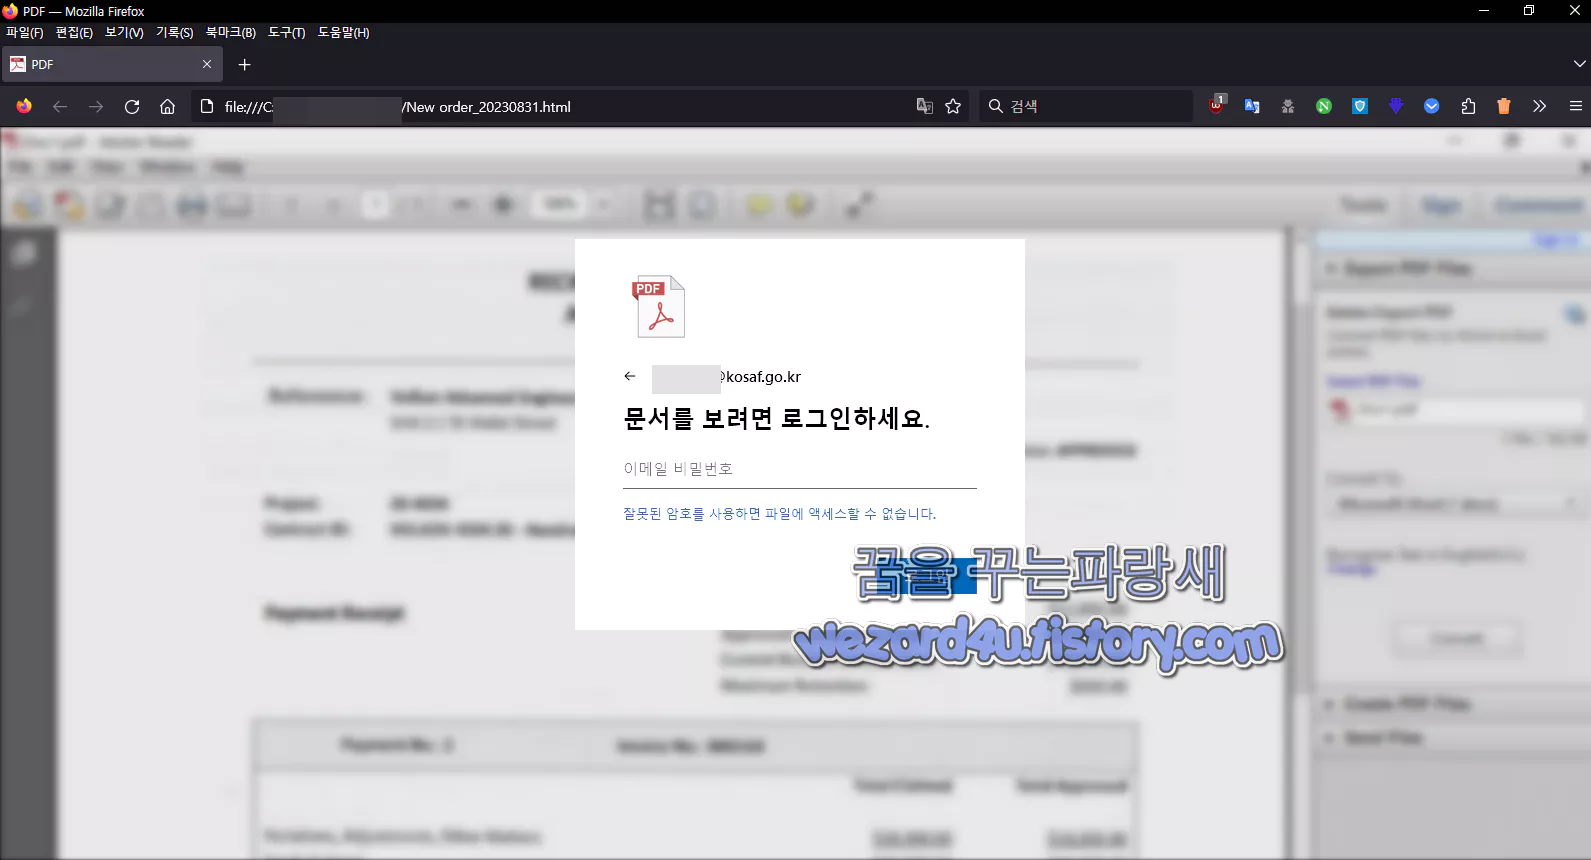
Task: Open the 보기(V) menu
Action: [124, 33]
